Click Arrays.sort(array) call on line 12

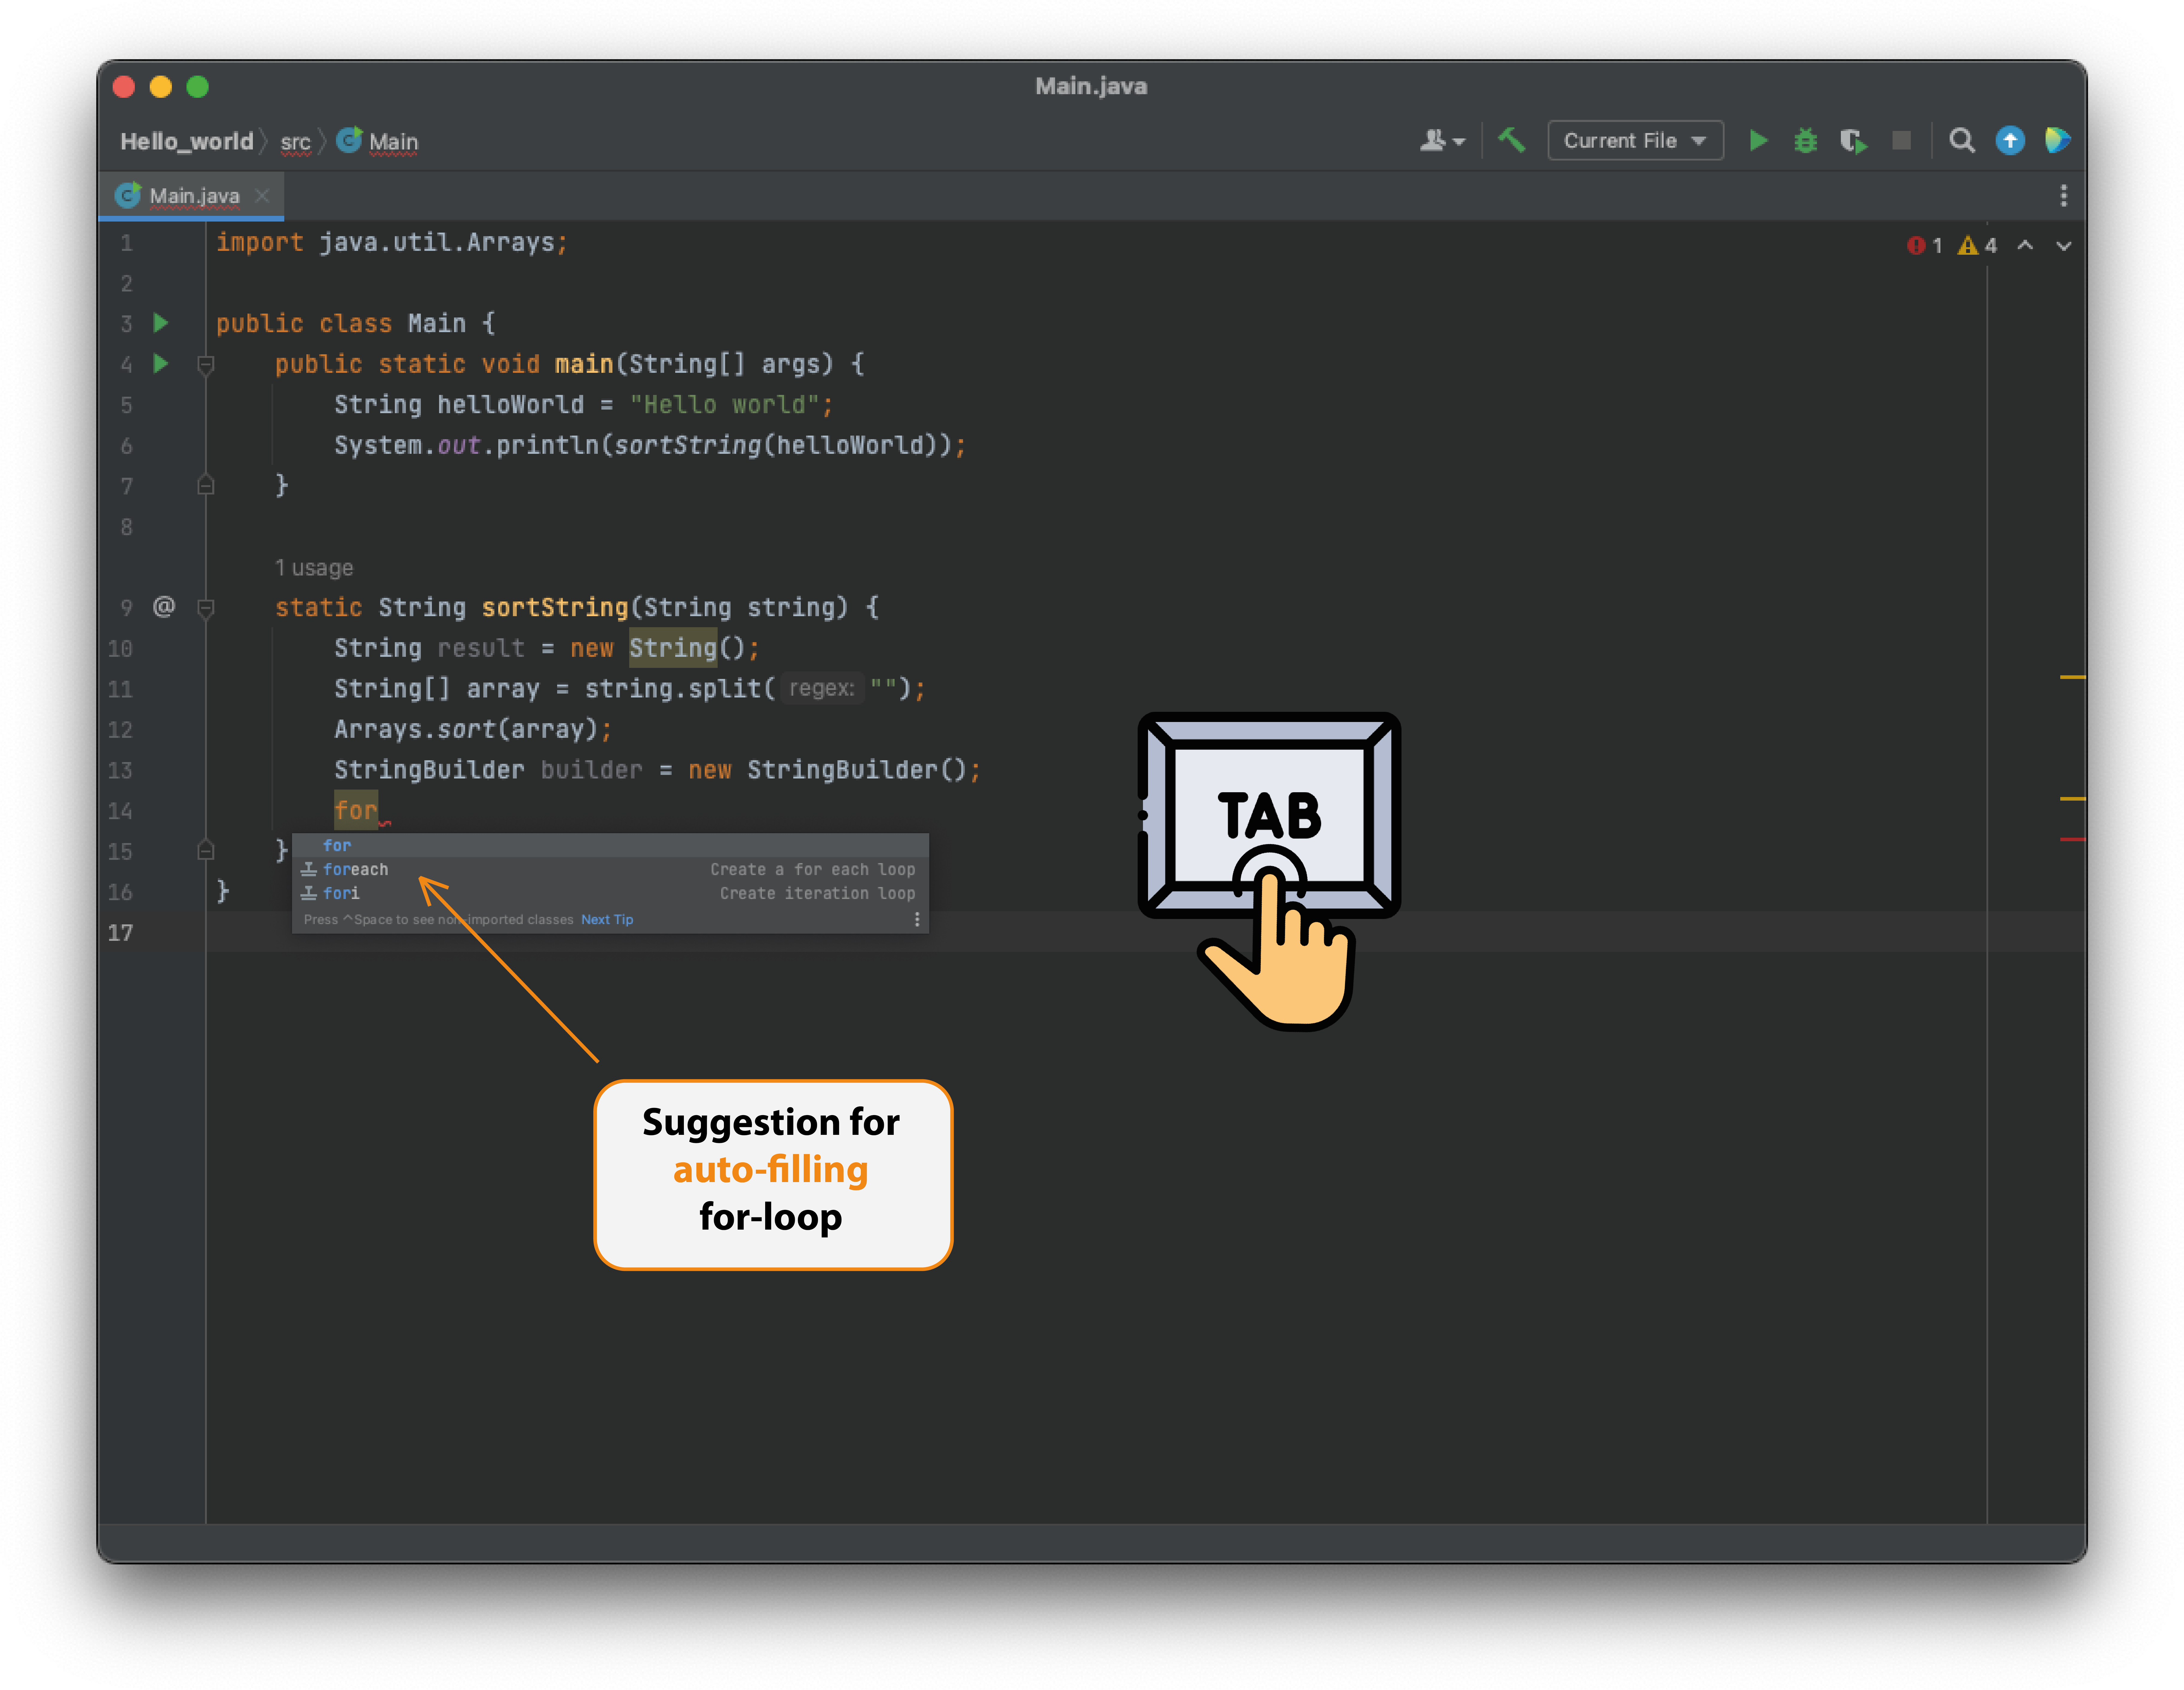(466, 730)
